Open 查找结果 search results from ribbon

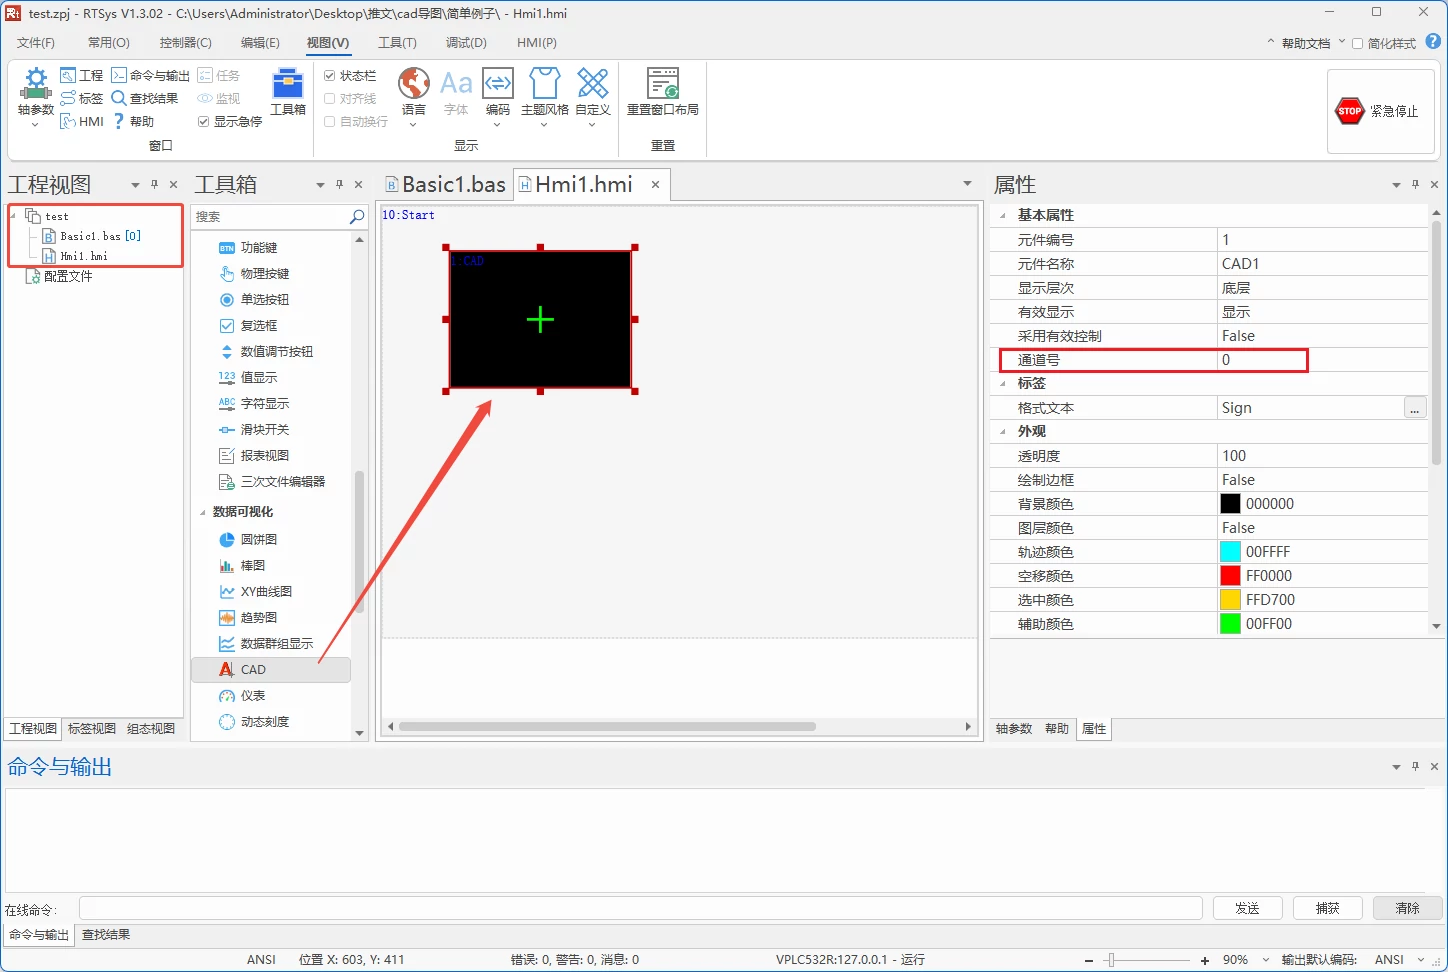tap(145, 98)
